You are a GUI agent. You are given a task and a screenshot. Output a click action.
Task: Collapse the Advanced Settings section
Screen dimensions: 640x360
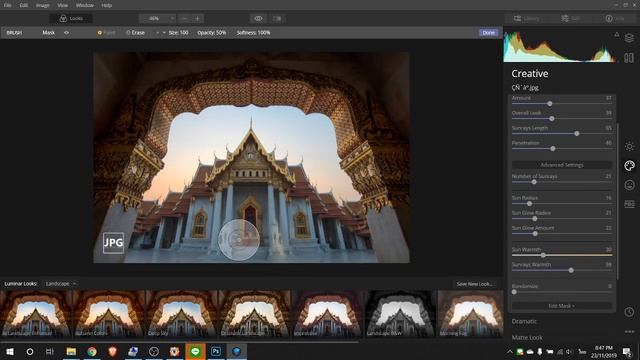click(x=562, y=165)
